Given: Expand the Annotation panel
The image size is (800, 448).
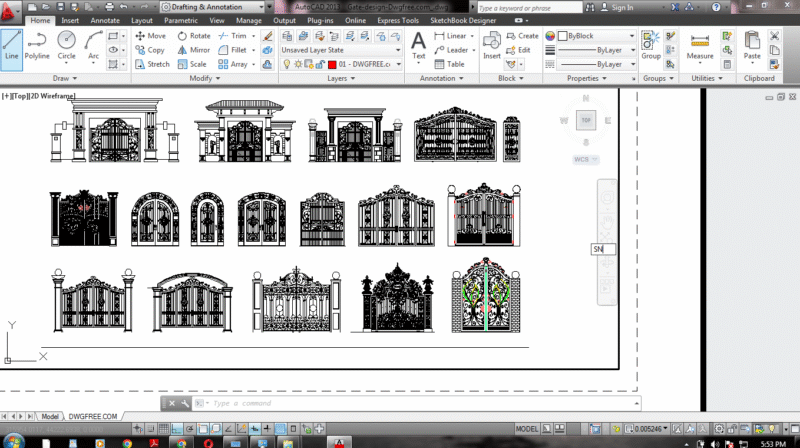Looking at the screenshot, I should (441, 78).
